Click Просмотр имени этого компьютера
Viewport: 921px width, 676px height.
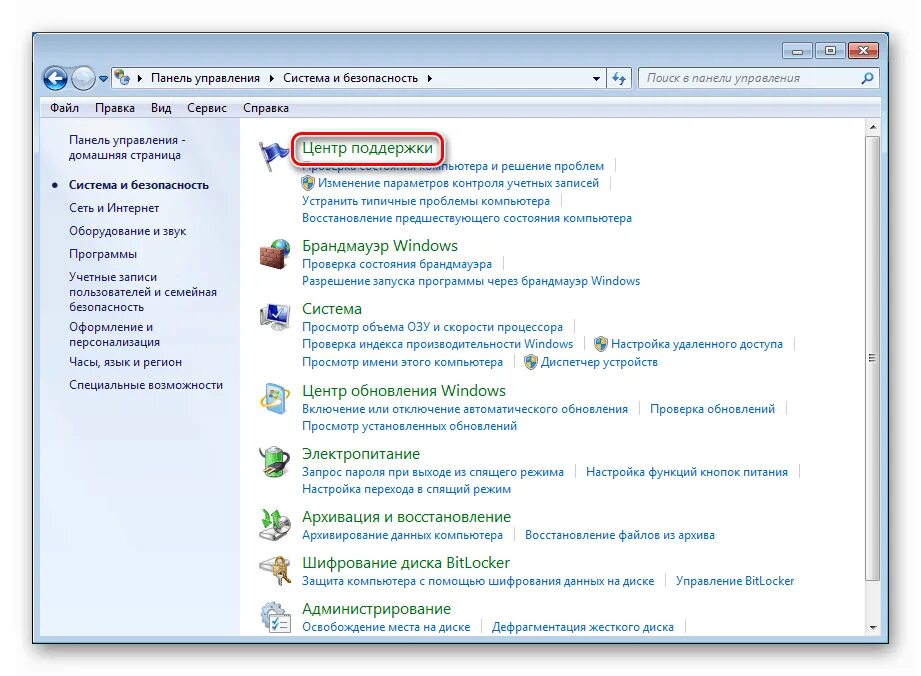click(x=402, y=362)
